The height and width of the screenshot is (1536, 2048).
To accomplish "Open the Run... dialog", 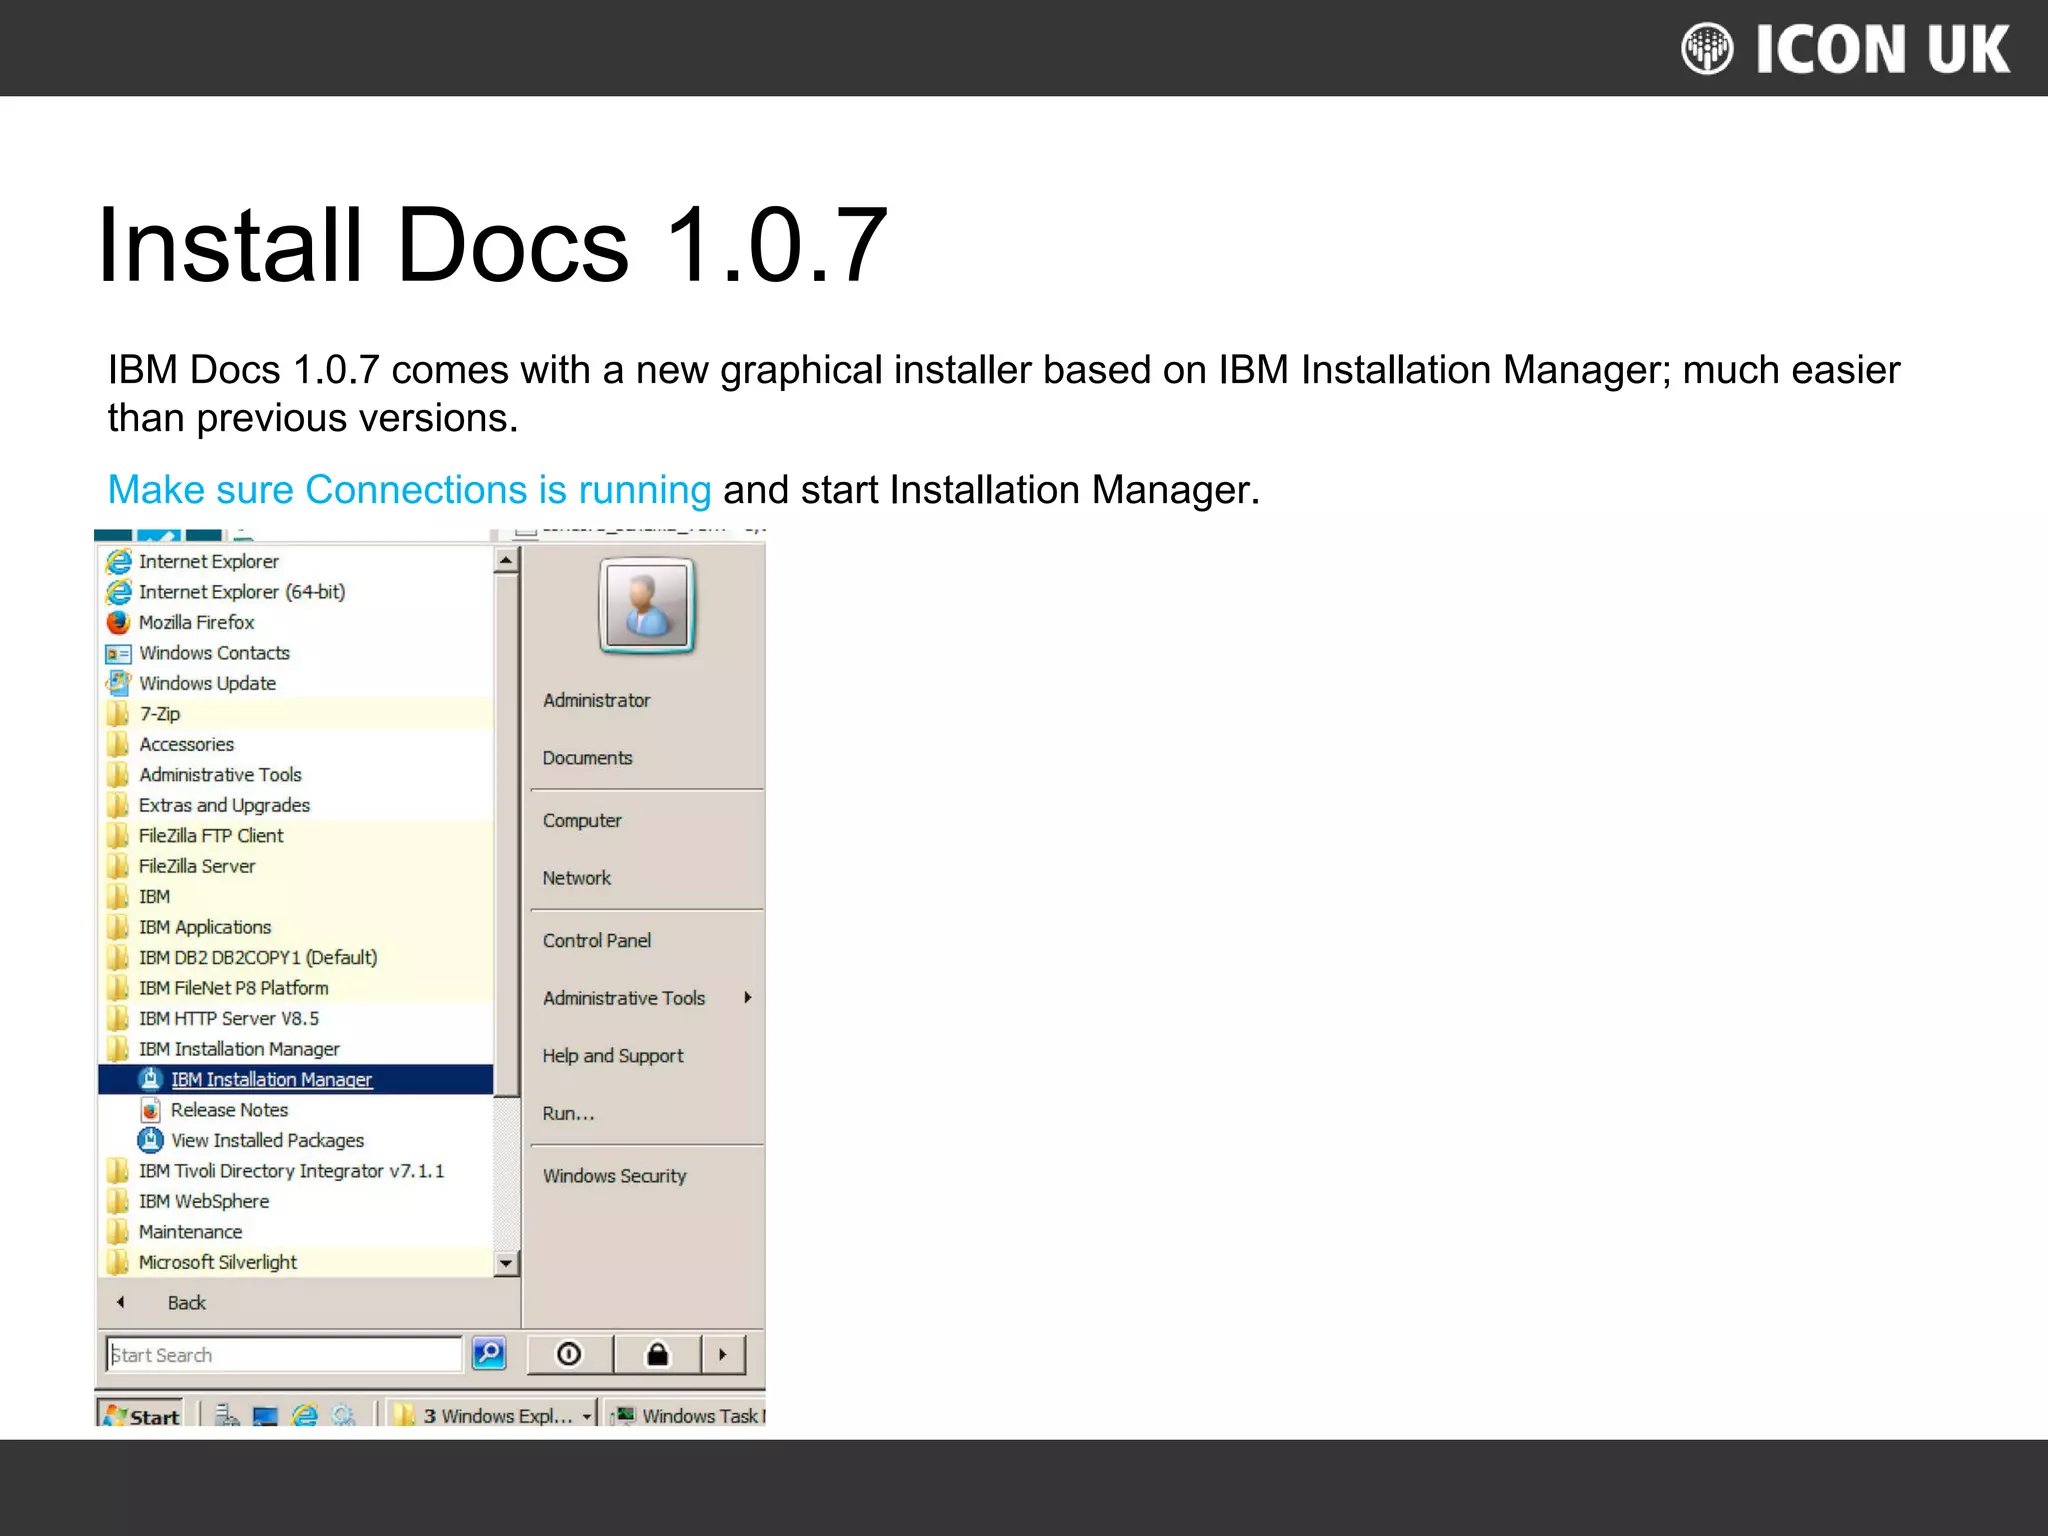I will (568, 1114).
